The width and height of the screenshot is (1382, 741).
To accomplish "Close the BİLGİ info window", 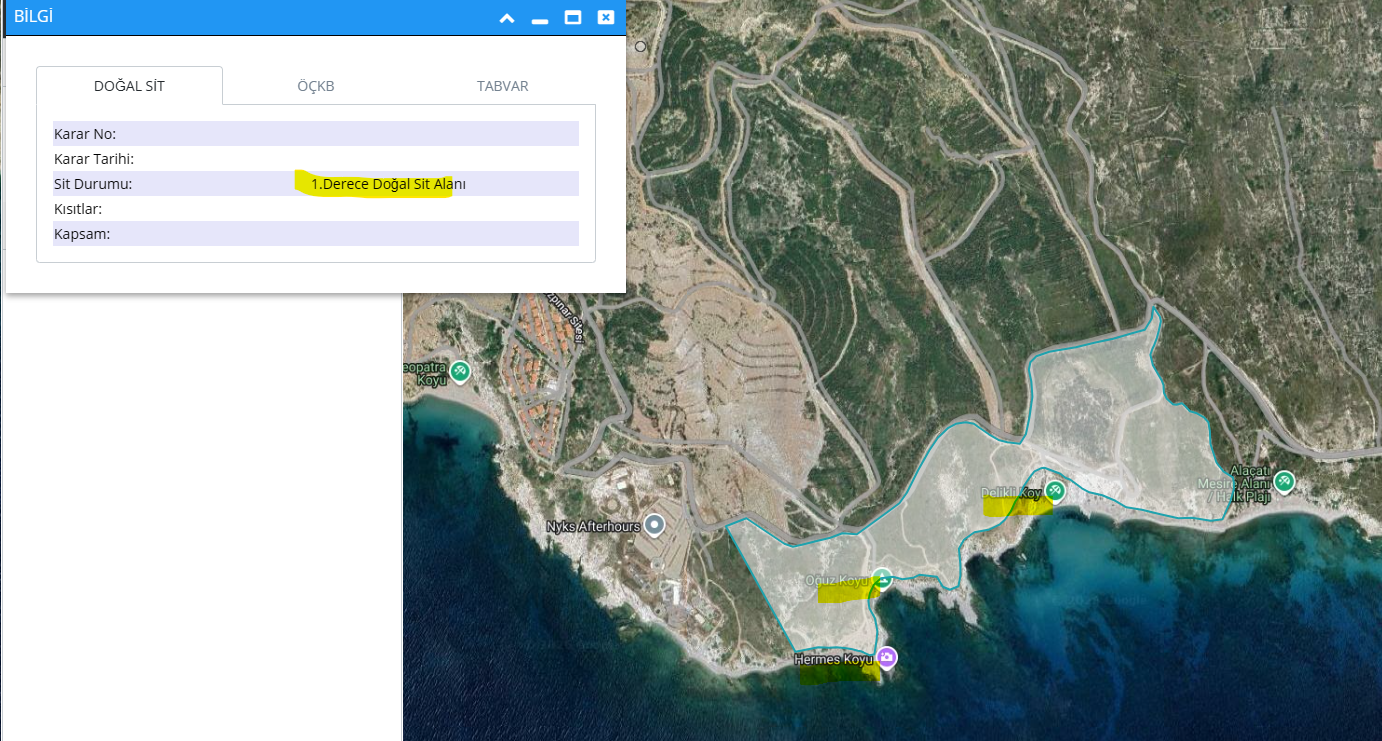I will [x=605, y=18].
